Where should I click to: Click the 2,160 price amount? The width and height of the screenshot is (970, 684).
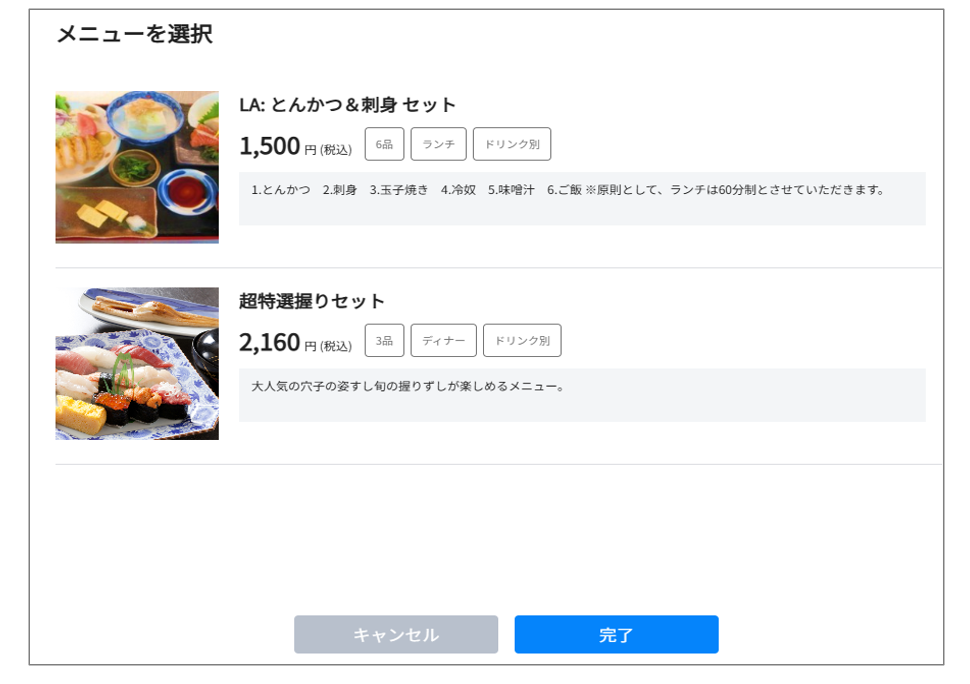(270, 343)
